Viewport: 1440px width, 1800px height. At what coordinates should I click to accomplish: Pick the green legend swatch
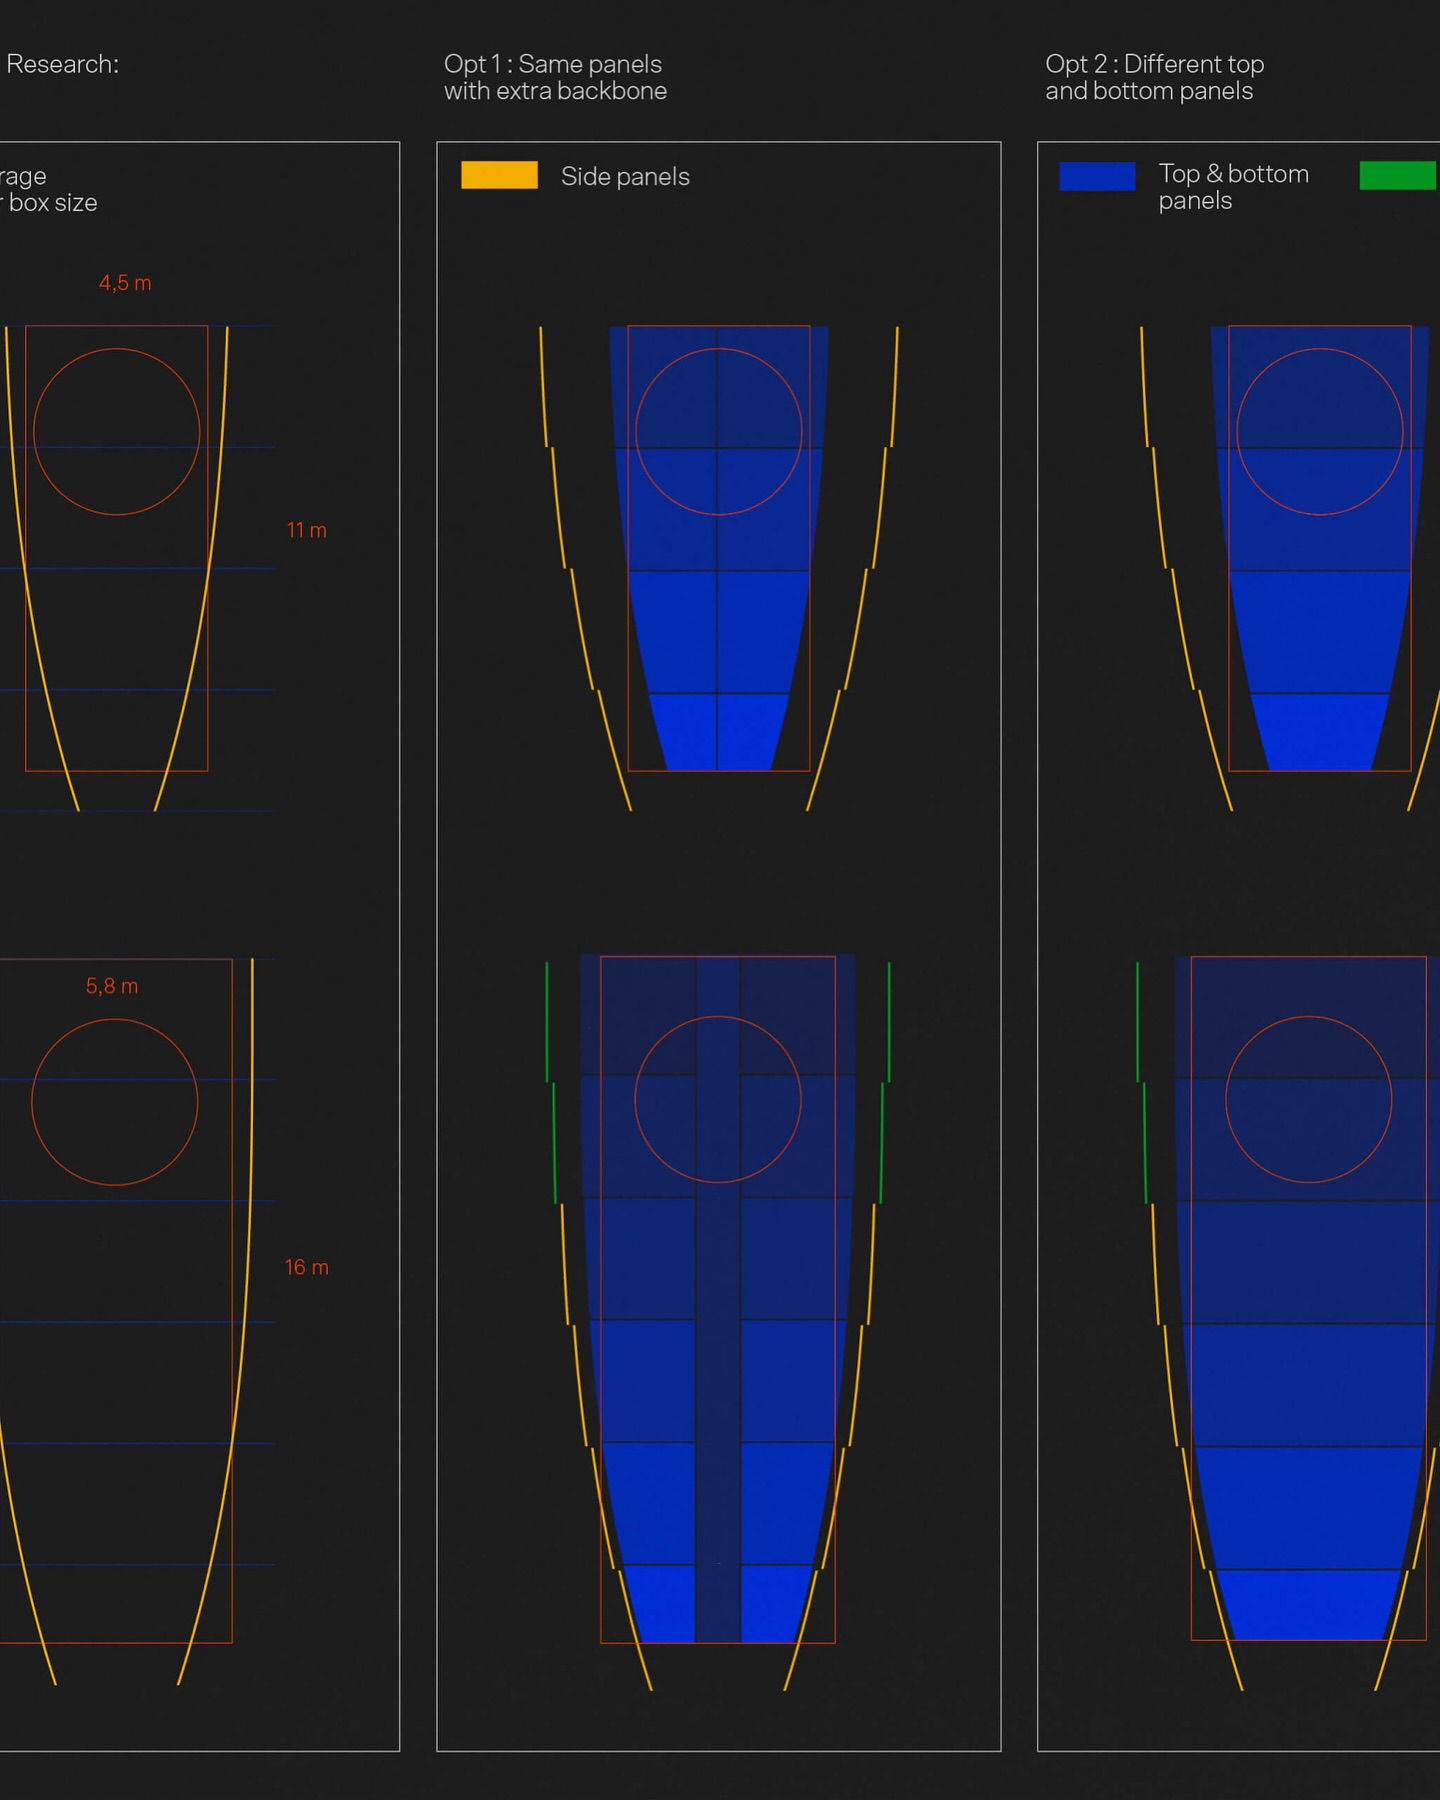(x=1398, y=175)
